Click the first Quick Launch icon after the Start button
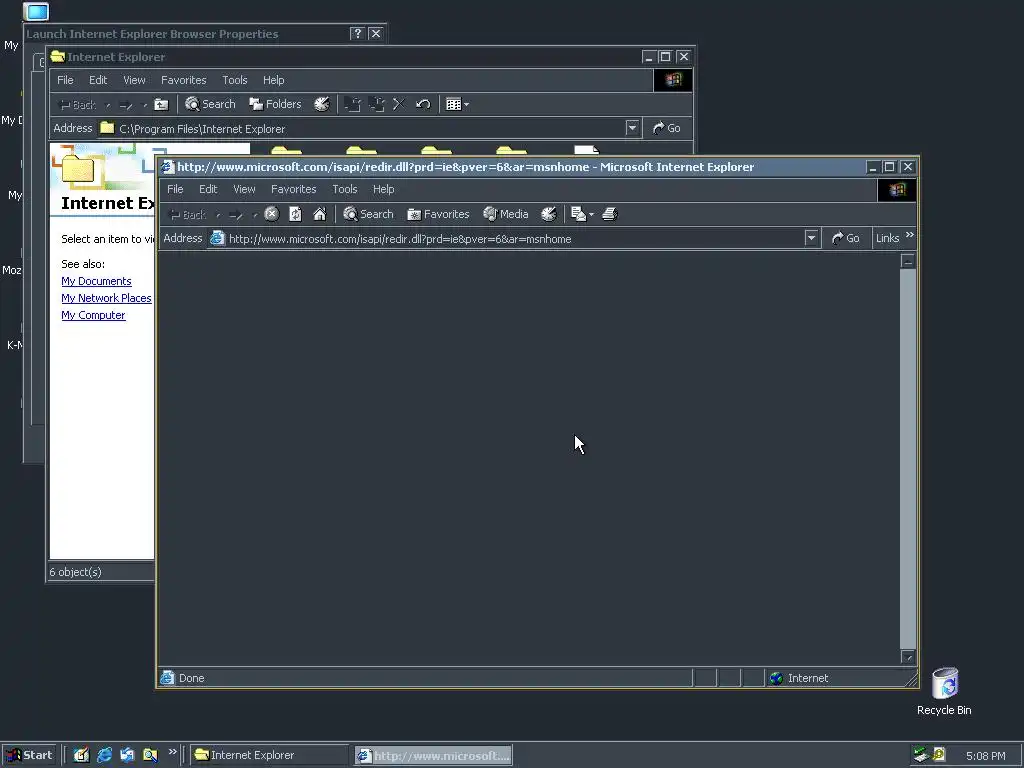Viewport: 1024px width, 768px height. click(x=81, y=755)
